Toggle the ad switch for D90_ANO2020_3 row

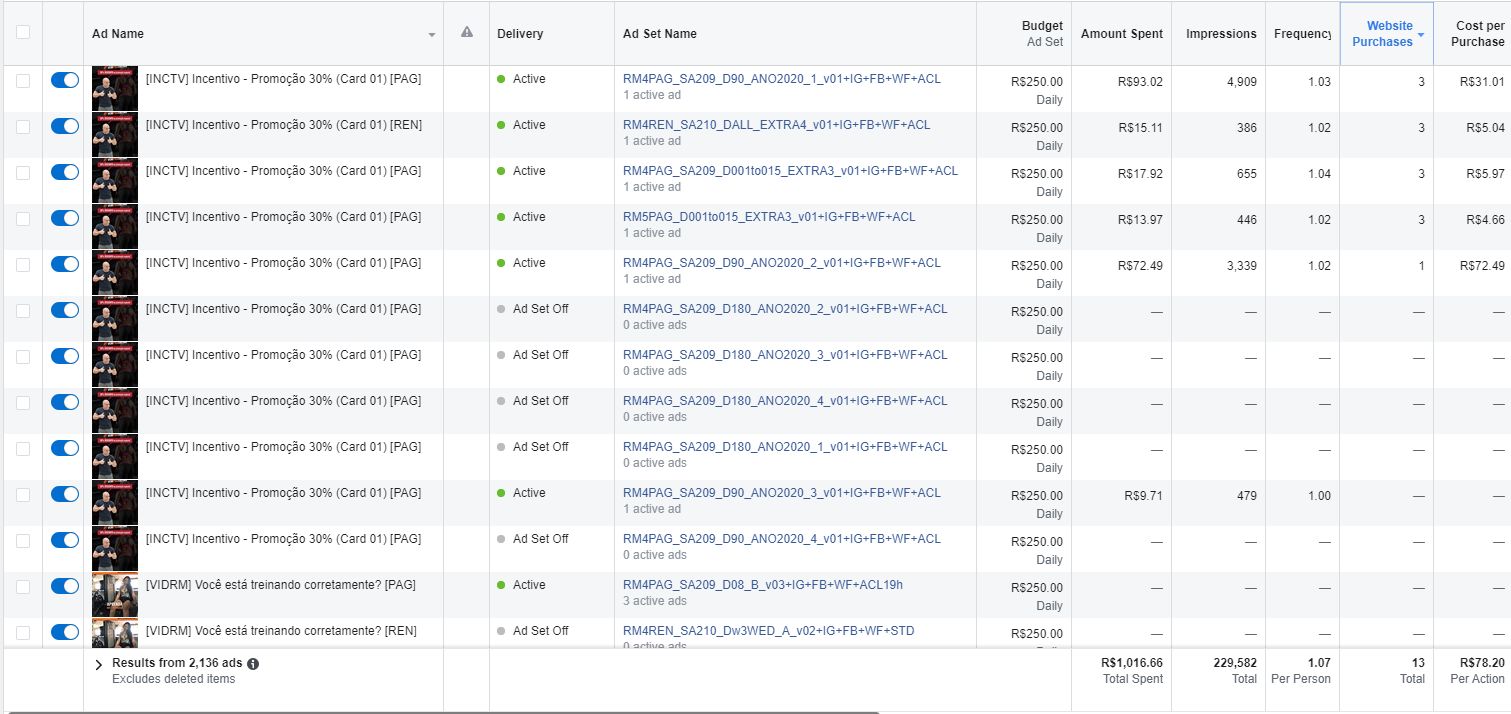tap(65, 494)
